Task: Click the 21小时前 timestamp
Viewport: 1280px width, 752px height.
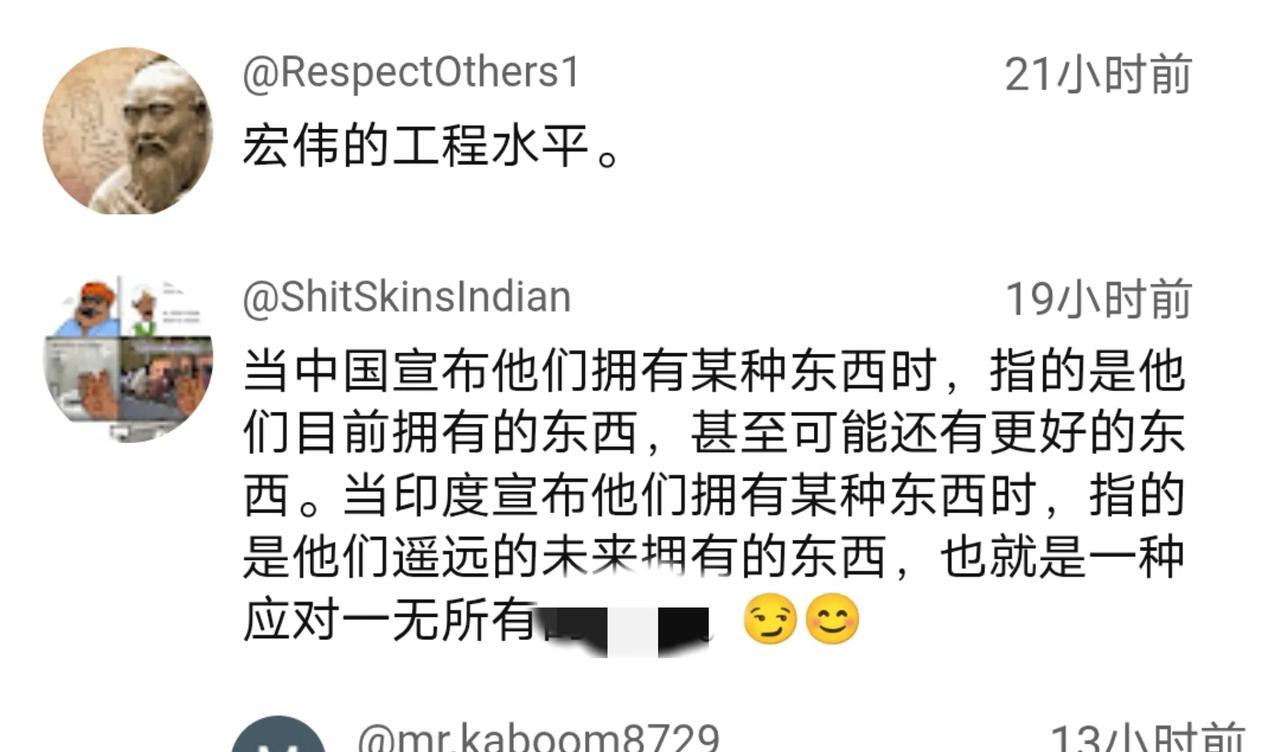Action: [x=1098, y=75]
